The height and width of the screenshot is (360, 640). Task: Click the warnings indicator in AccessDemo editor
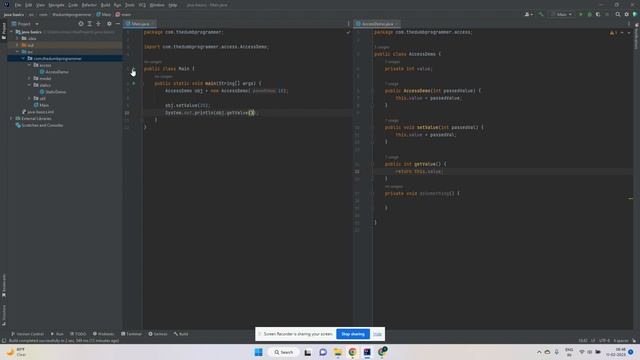pos(613,33)
